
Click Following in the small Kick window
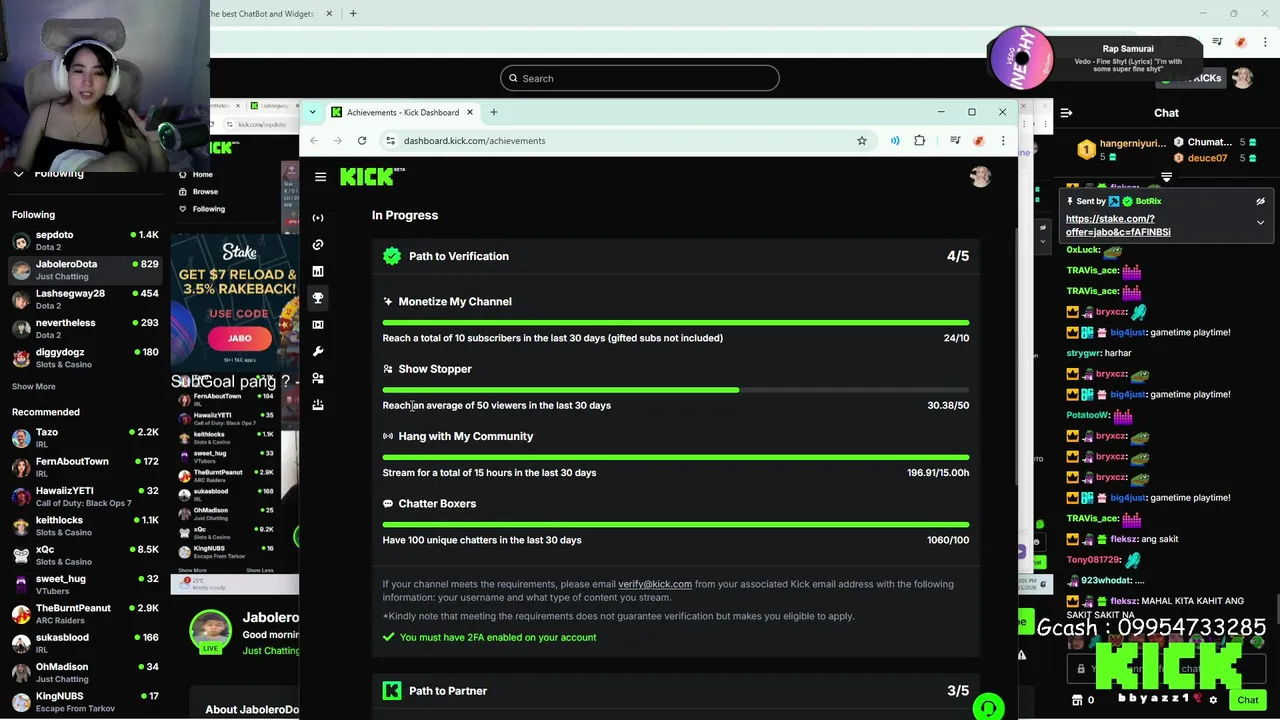coord(208,209)
